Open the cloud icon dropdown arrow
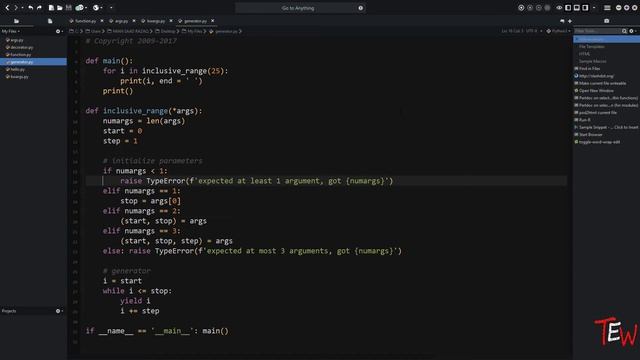 [86, 8]
